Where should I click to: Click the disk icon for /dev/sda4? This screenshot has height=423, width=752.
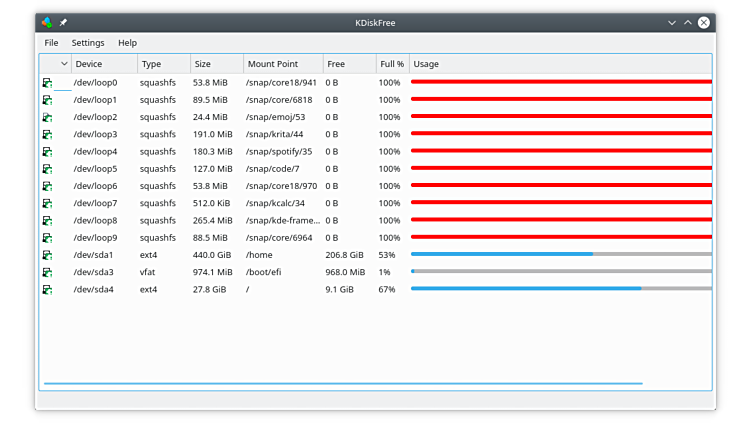click(47, 290)
